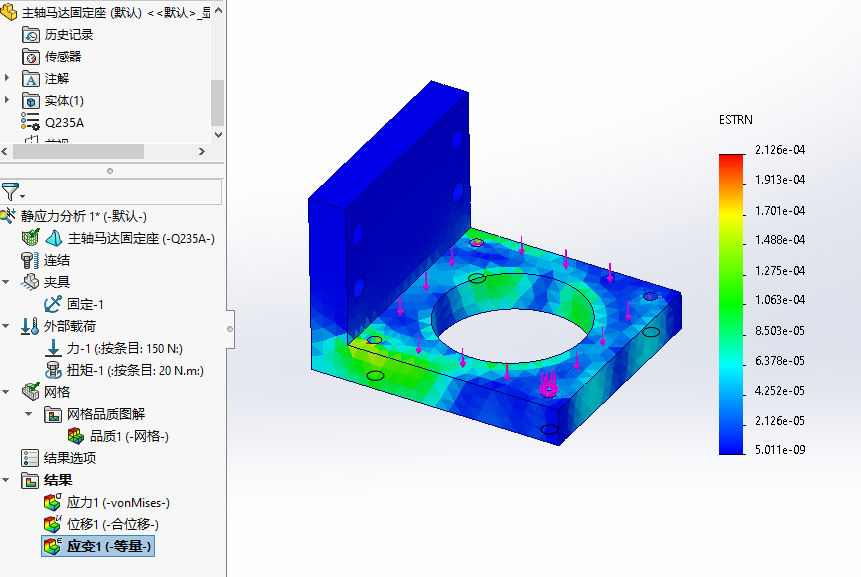Click the feature tree scroll down arrow
The image size is (861, 577).
pyautogui.click(x=218, y=135)
